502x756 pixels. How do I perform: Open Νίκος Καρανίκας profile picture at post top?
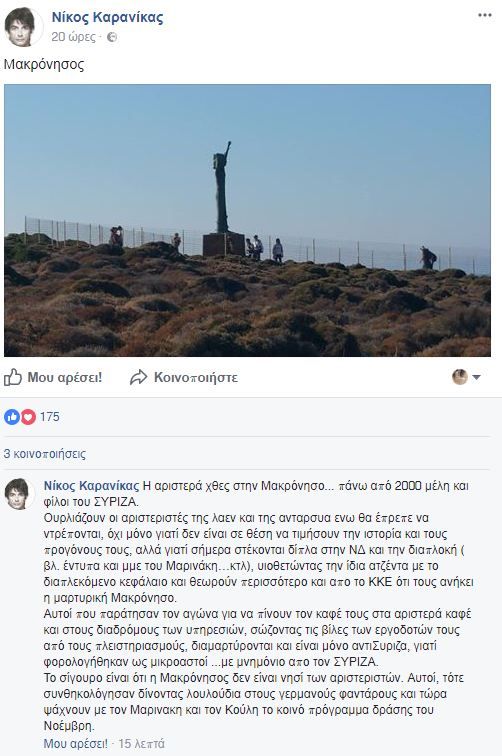(x=21, y=27)
